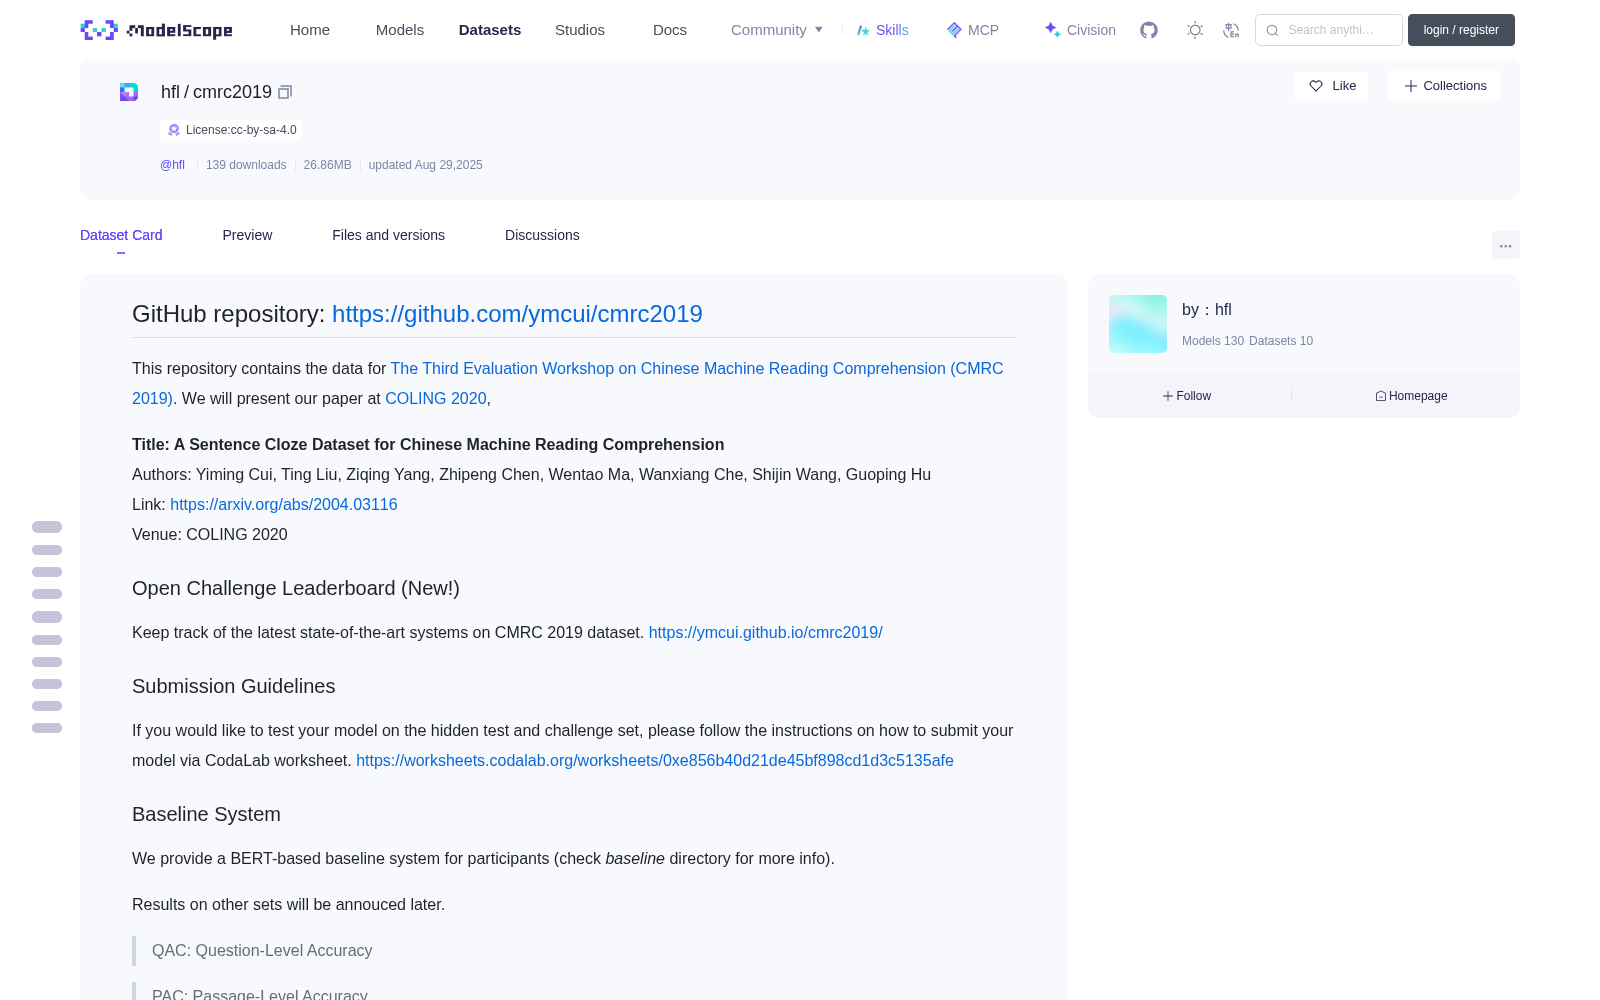1600x1000 pixels.
Task: Click the 'hfl / cmrc2019' dataset title
Action: (216, 92)
